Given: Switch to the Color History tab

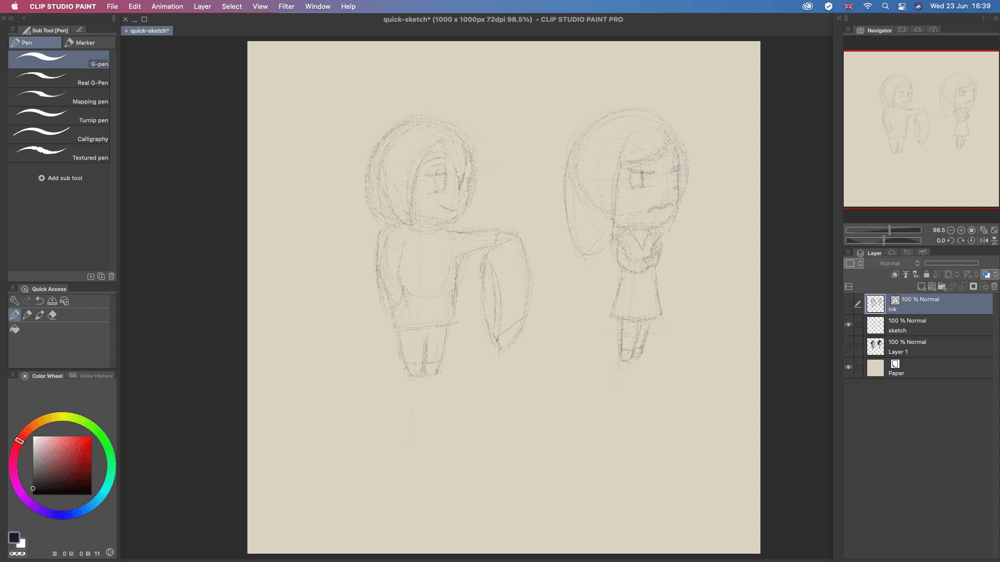Looking at the screenshot, I should point(91,376).
